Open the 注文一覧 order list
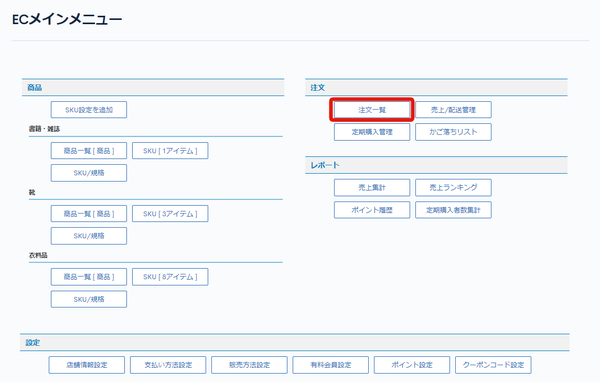 point(372,110)
